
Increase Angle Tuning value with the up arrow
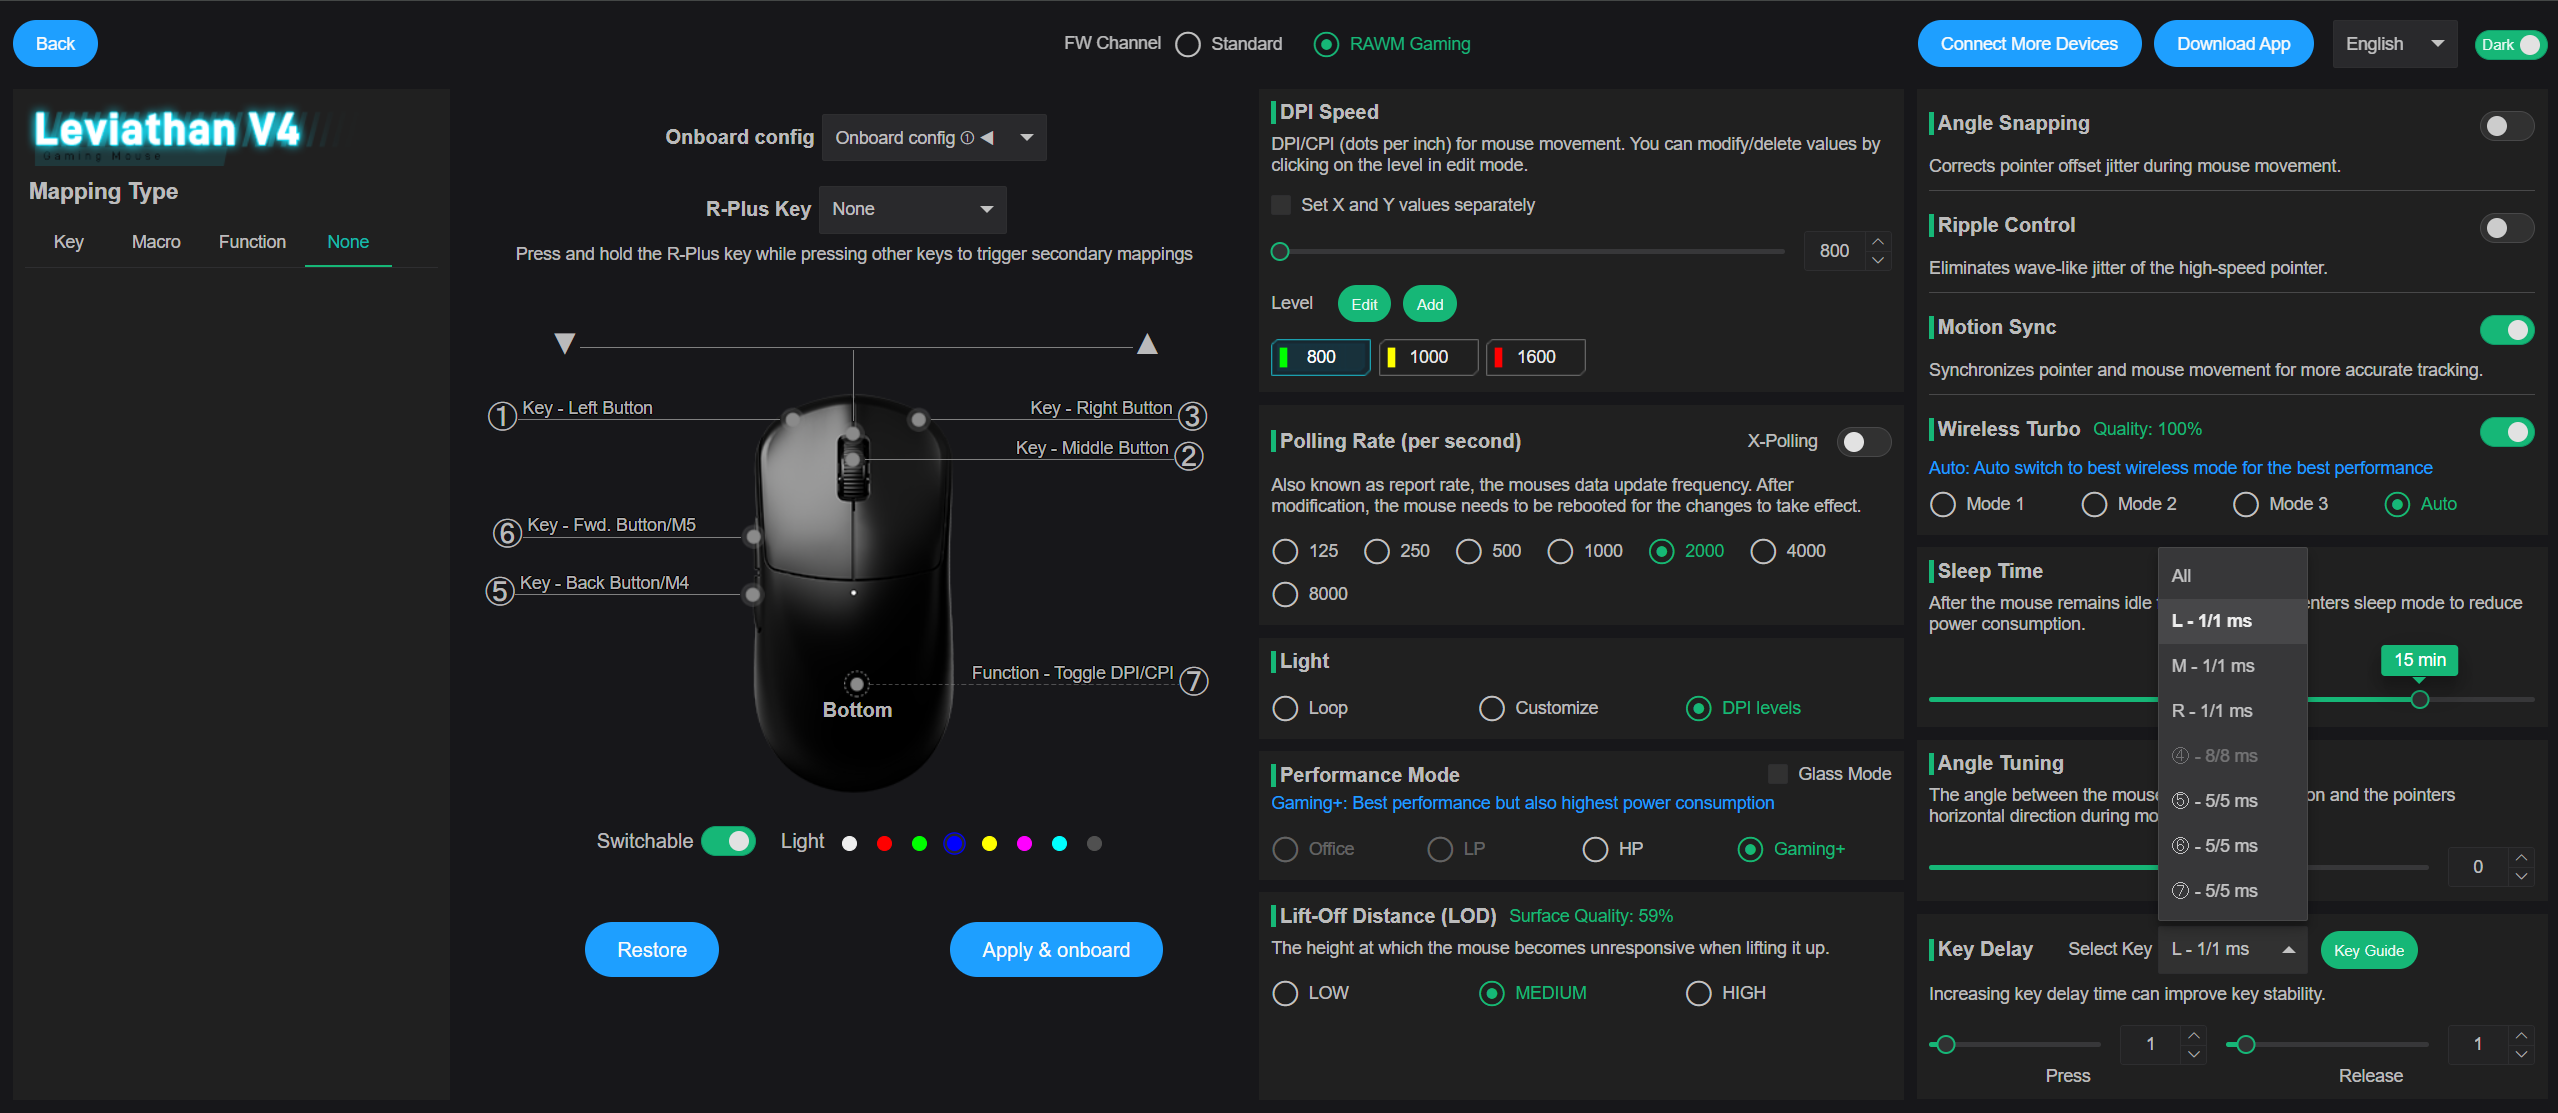pyautogui.click(x=2521, y=857)
